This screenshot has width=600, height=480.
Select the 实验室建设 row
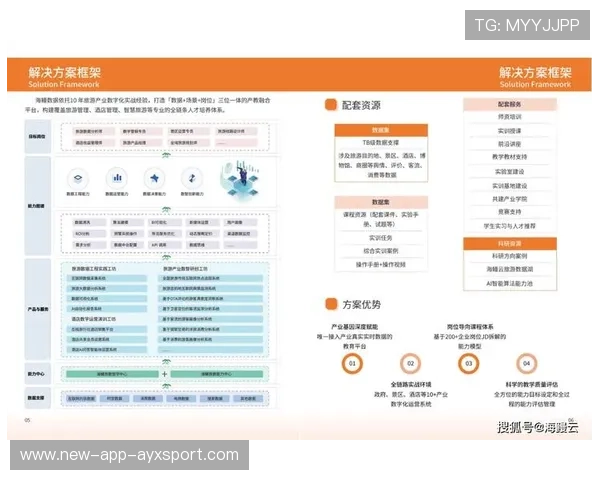tap(510, 171)
